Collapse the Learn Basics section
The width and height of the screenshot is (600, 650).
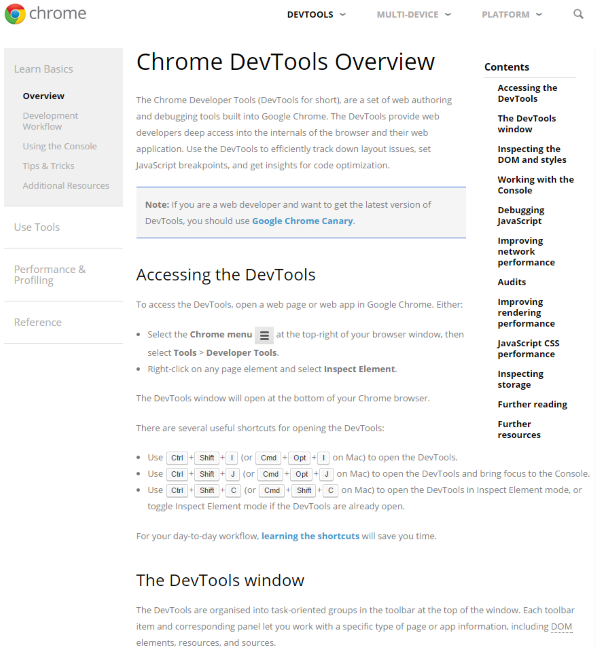click(x=44, y=69)
